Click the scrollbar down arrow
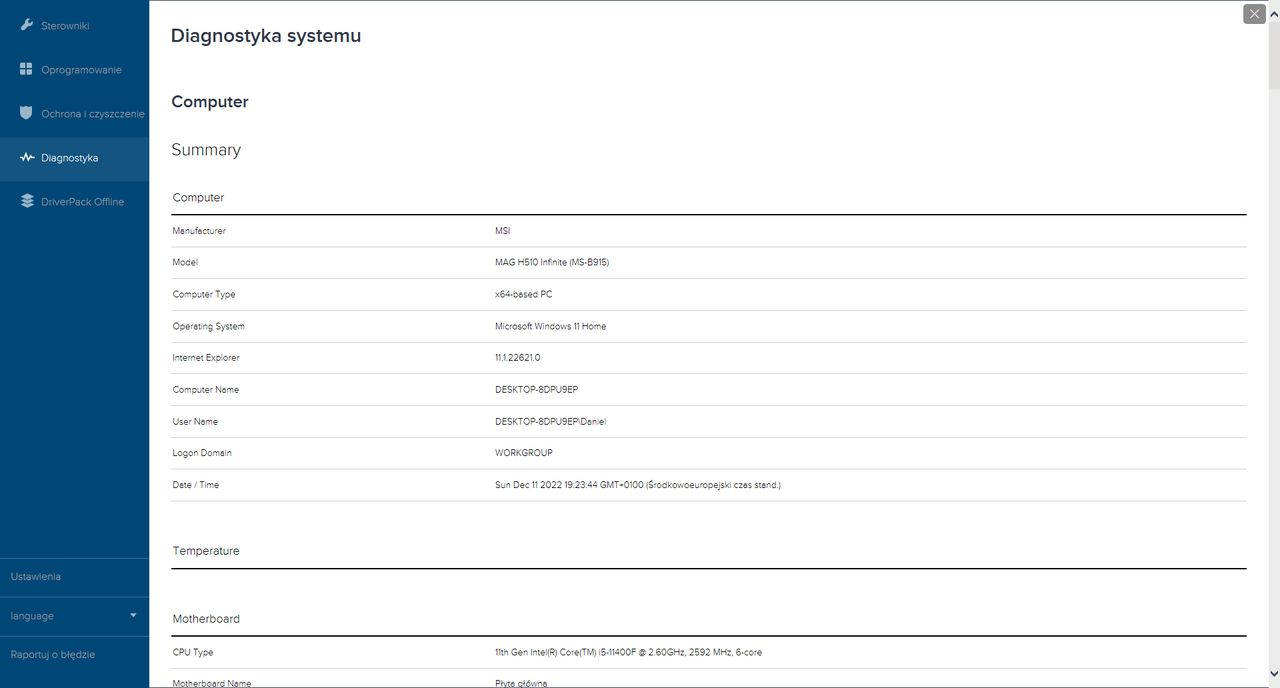1280x688 pixels. tap(1272, 673)
